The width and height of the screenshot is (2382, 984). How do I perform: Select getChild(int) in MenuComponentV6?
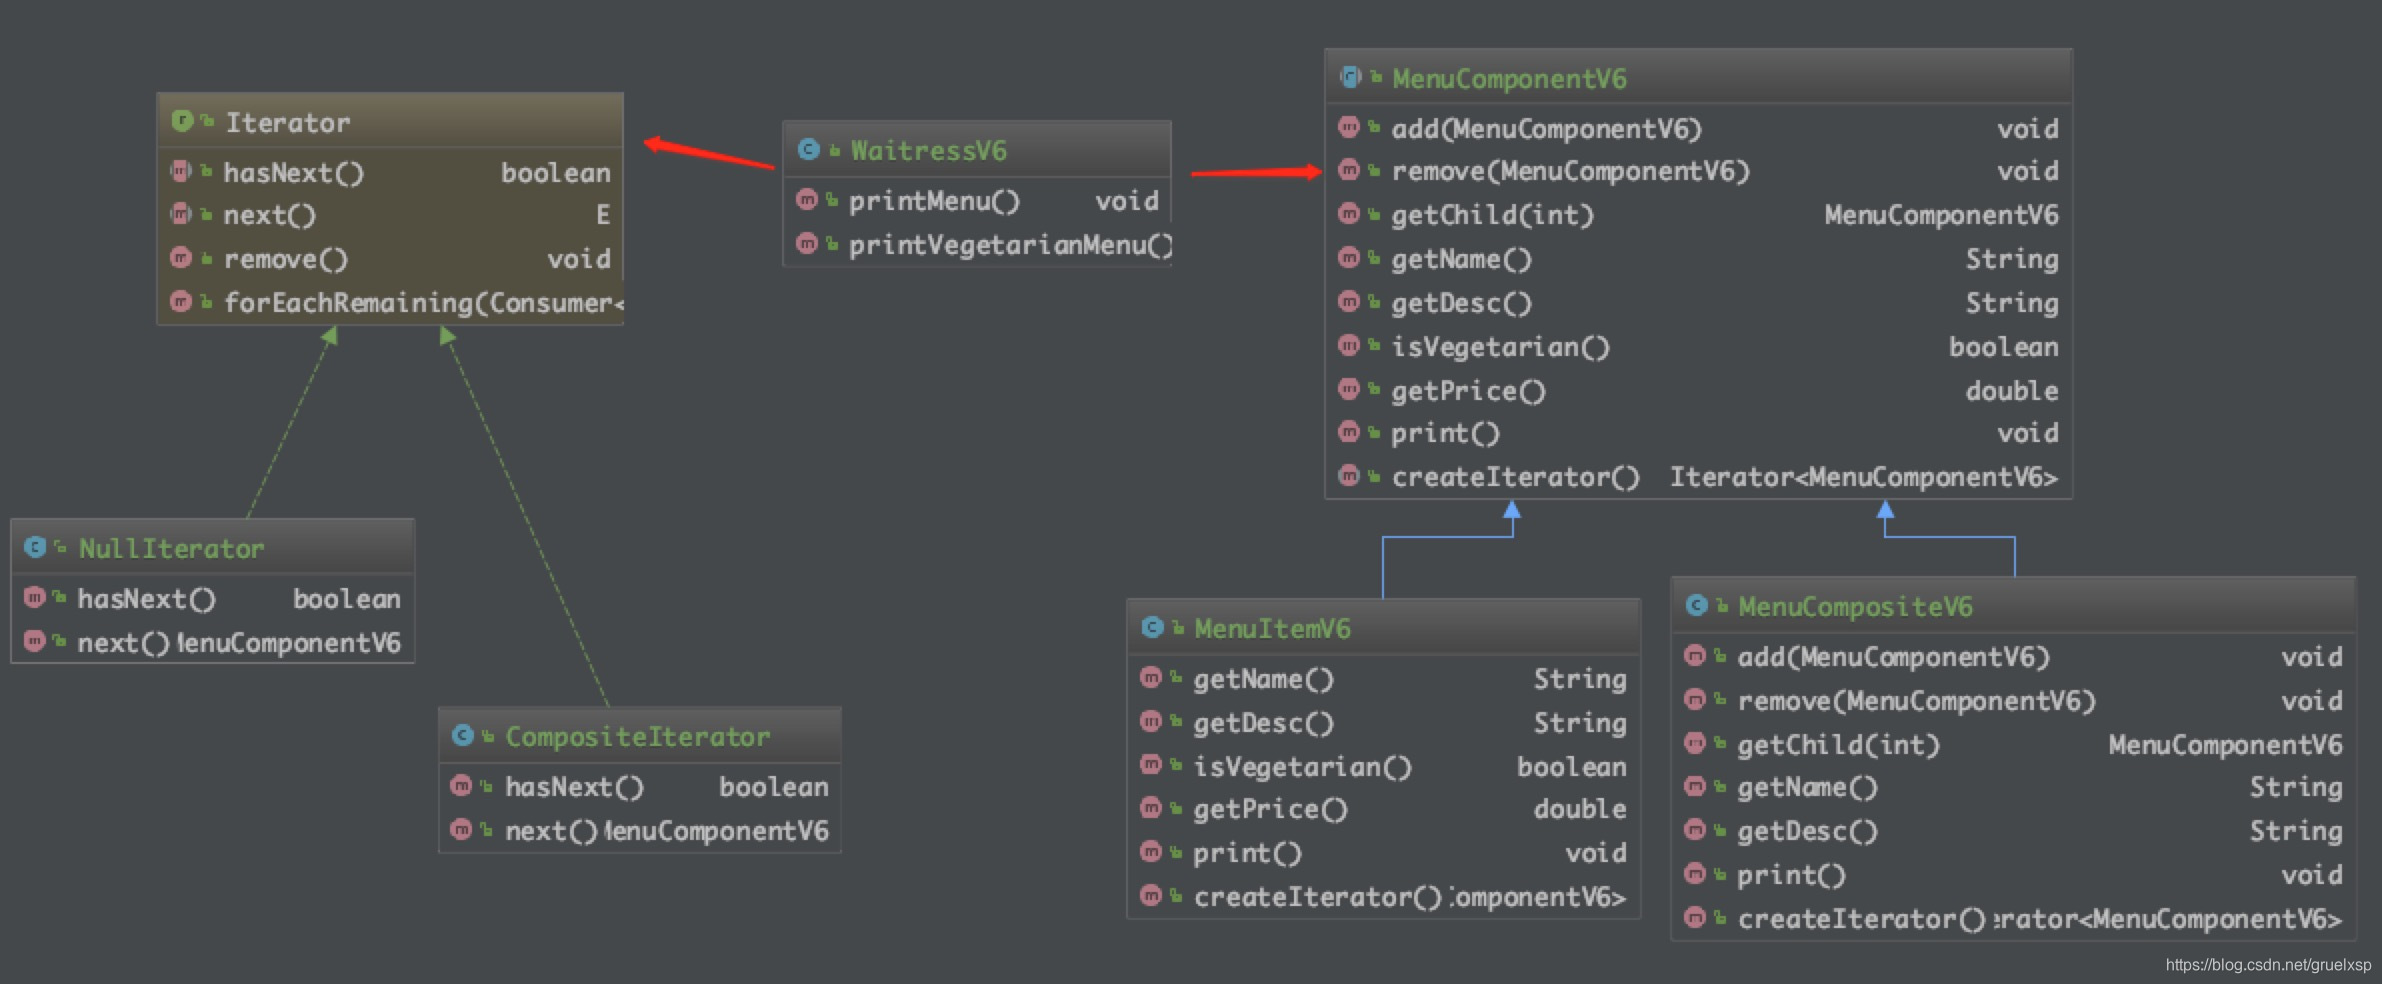(x=1492, y=215)
